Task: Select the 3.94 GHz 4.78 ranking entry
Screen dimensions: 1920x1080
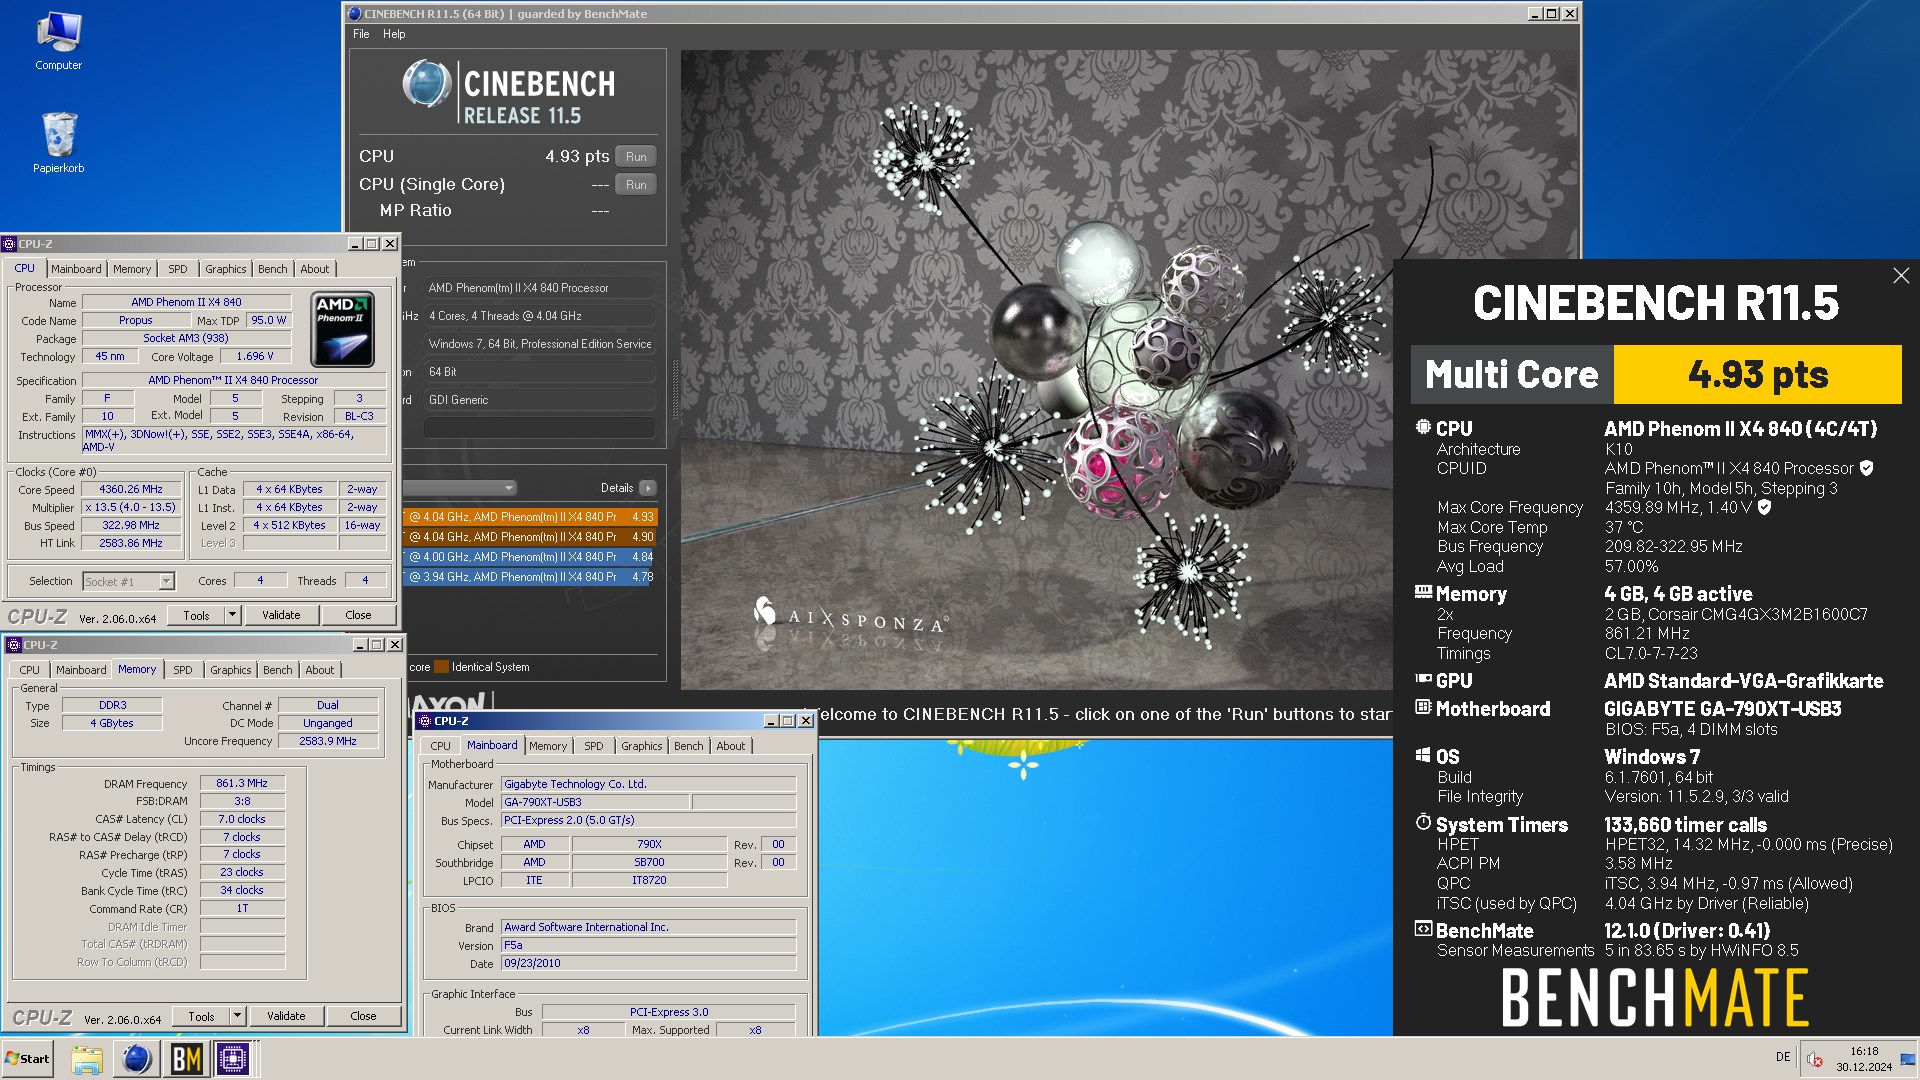Action: click(530, 577)
